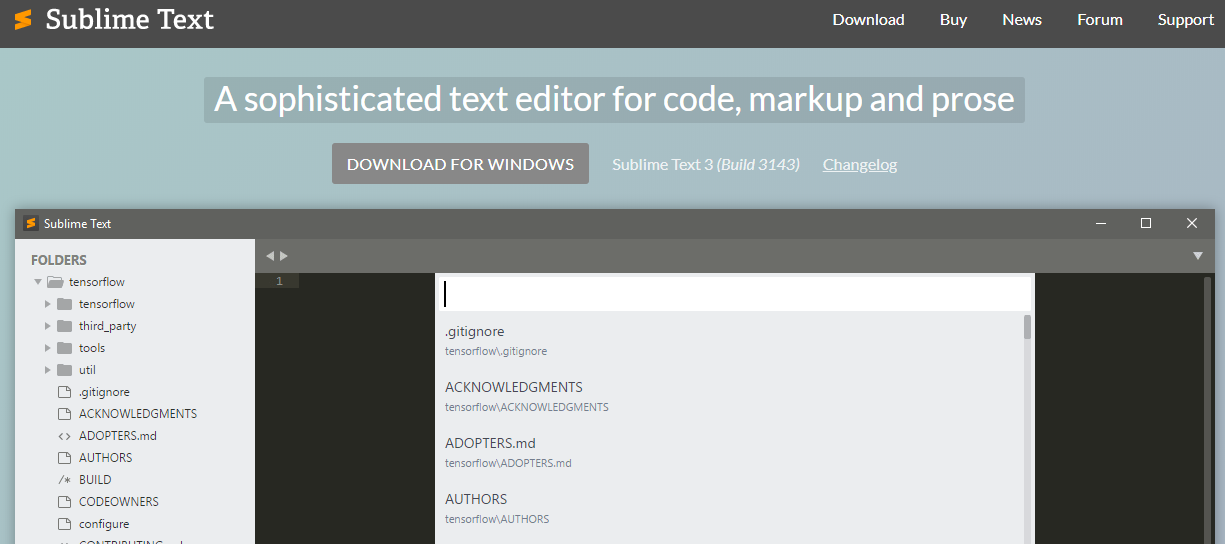1225x544 pixels.
Task: Minimize the Sublime Text window
Action: tap(1100, 223)
